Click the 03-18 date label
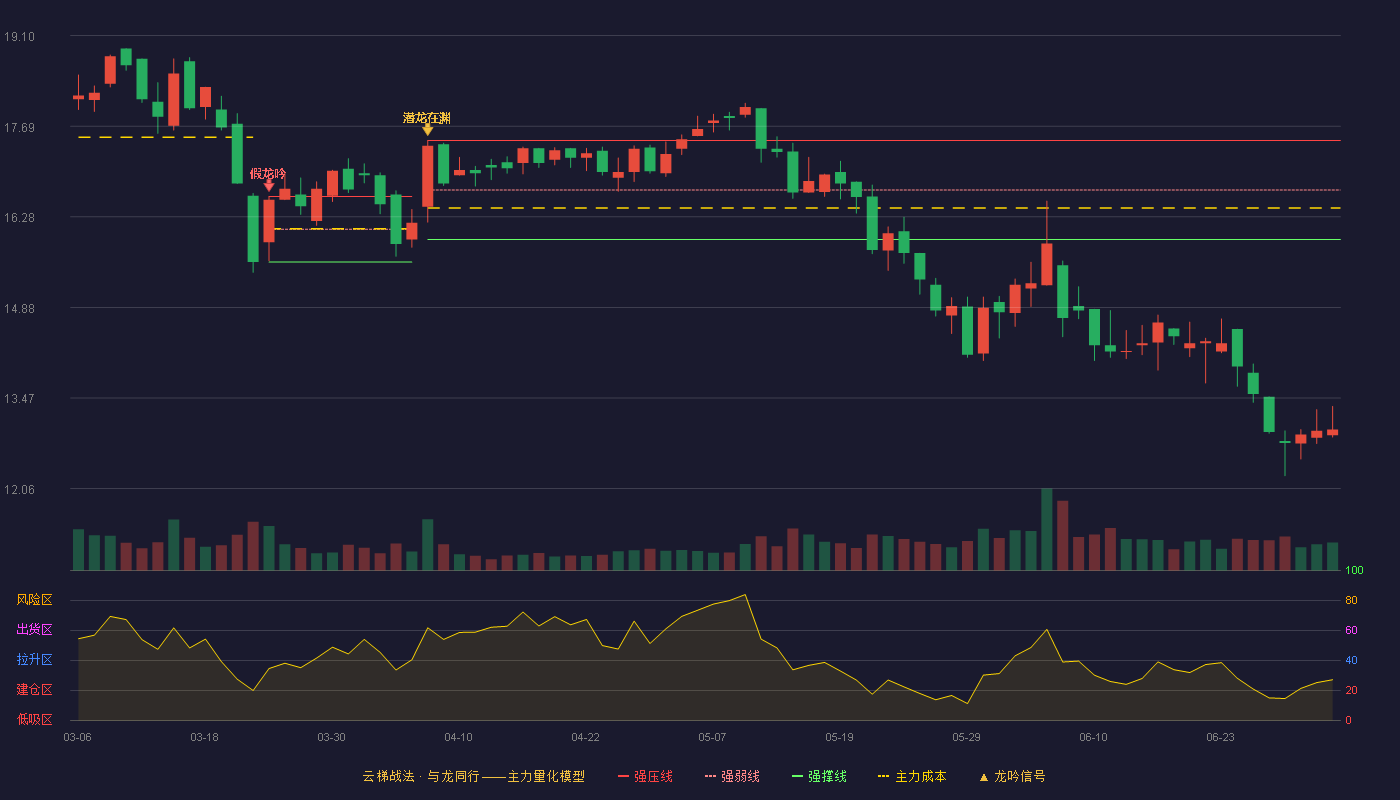Image resolution: width=1400 pixels, height=800 pixels. 204,737
